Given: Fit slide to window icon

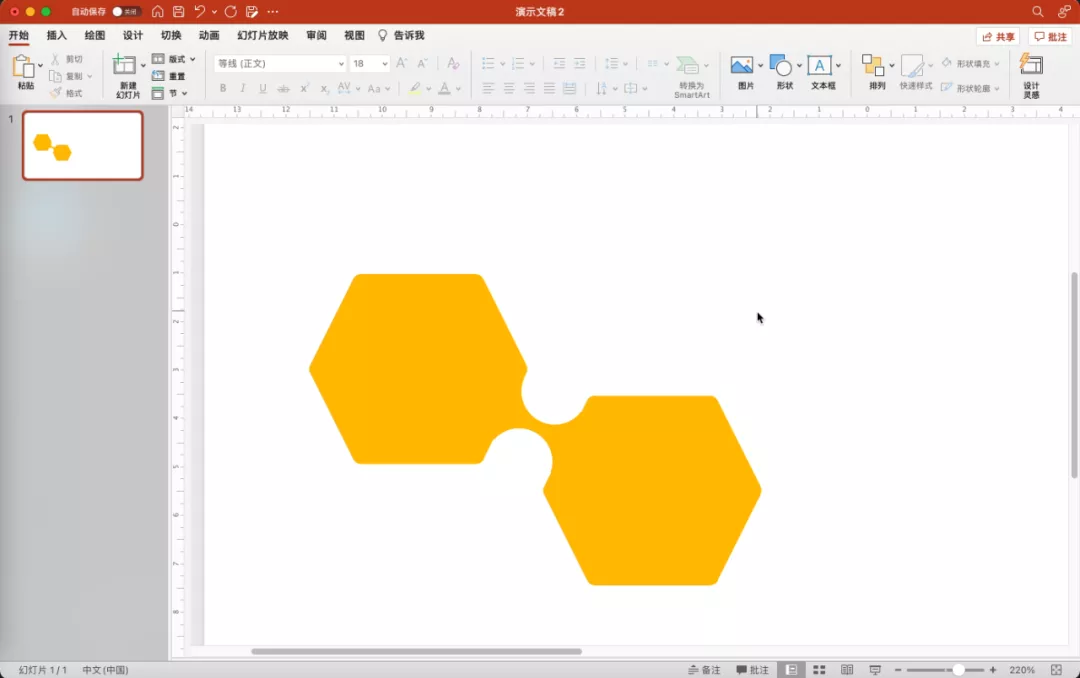Looking at the screenshot, I should [1056, 670].
